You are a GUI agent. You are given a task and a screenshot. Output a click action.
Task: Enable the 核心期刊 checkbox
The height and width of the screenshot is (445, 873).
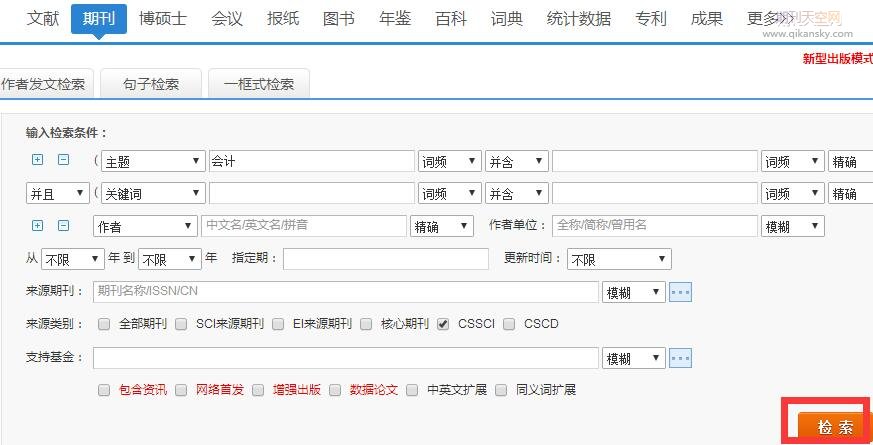pos(366,324)
